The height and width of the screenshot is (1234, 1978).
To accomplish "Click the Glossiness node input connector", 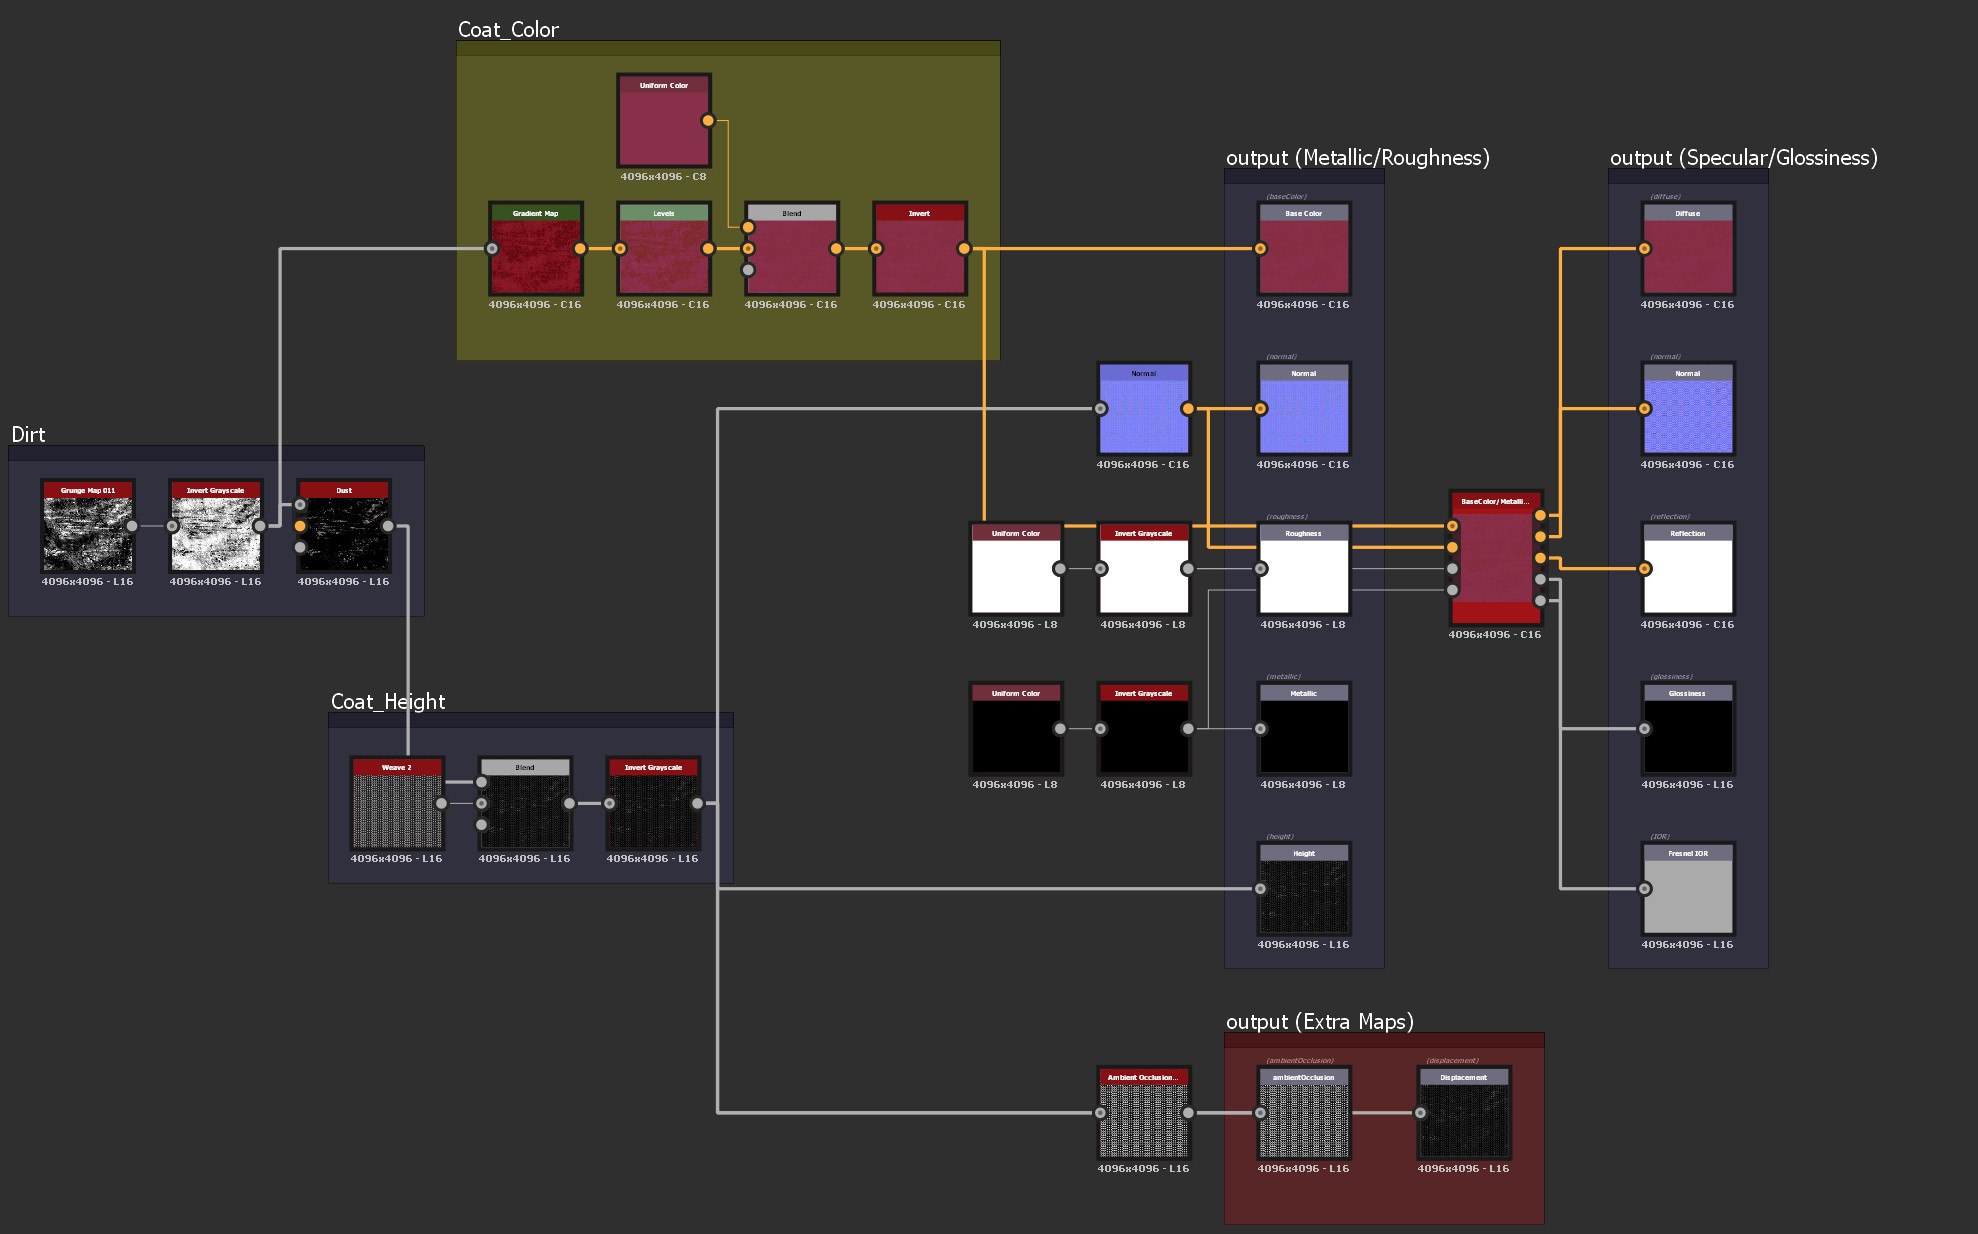I will pyautogui.click(x=1644, y=728).
